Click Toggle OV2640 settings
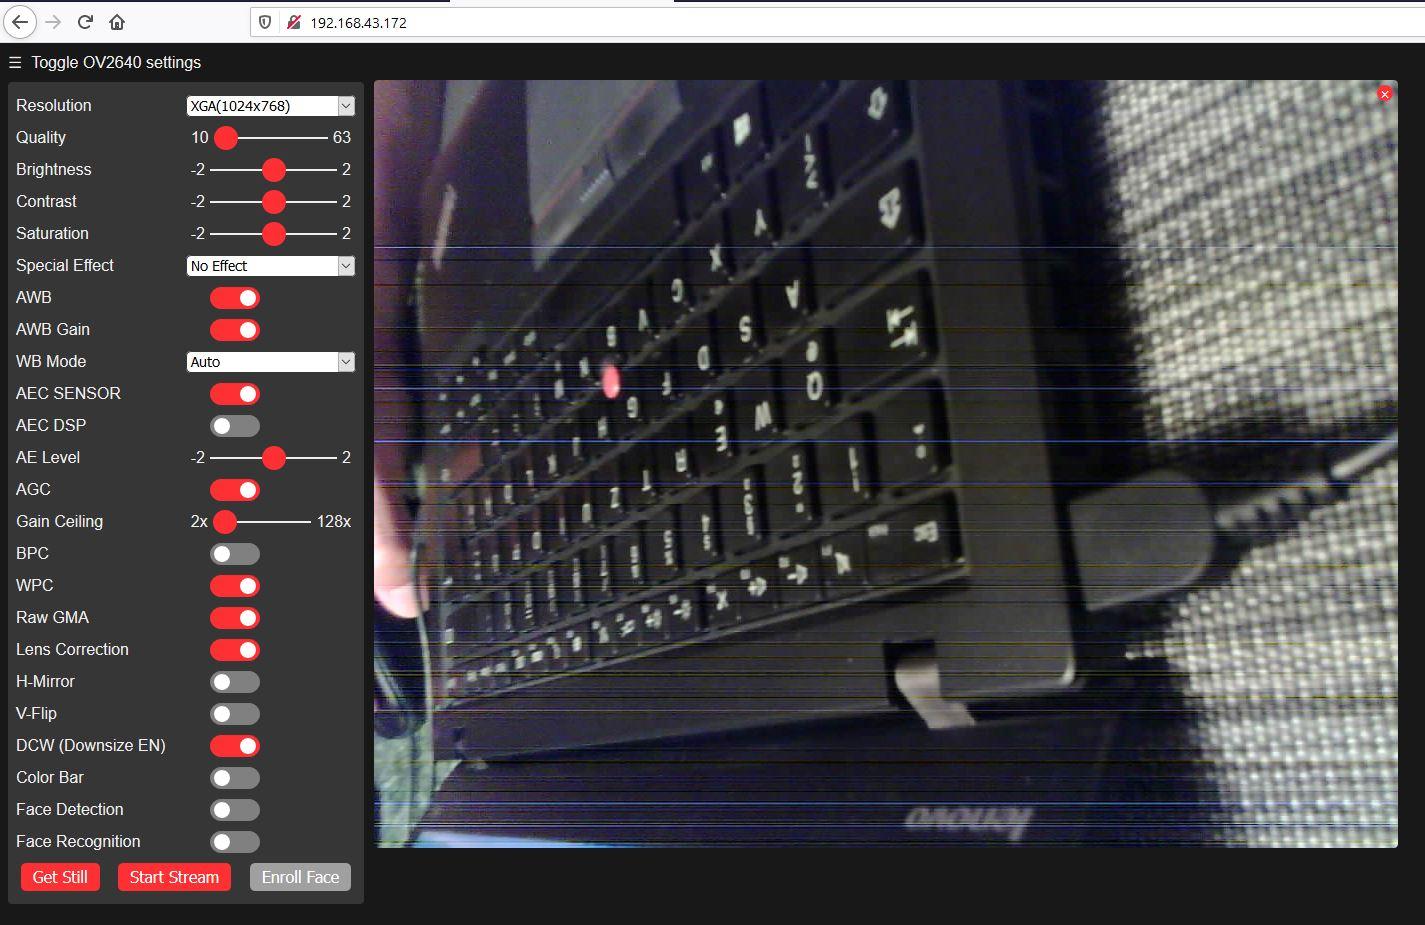The width and height of the screenshot is (1425, 925). [116, 62]
